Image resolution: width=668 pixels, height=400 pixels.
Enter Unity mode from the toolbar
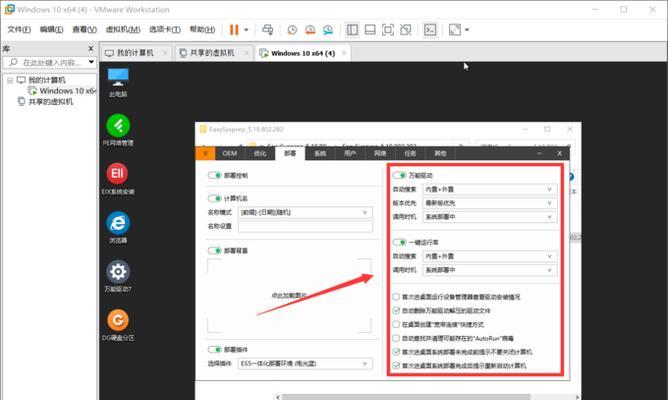(x=406, y=29)
